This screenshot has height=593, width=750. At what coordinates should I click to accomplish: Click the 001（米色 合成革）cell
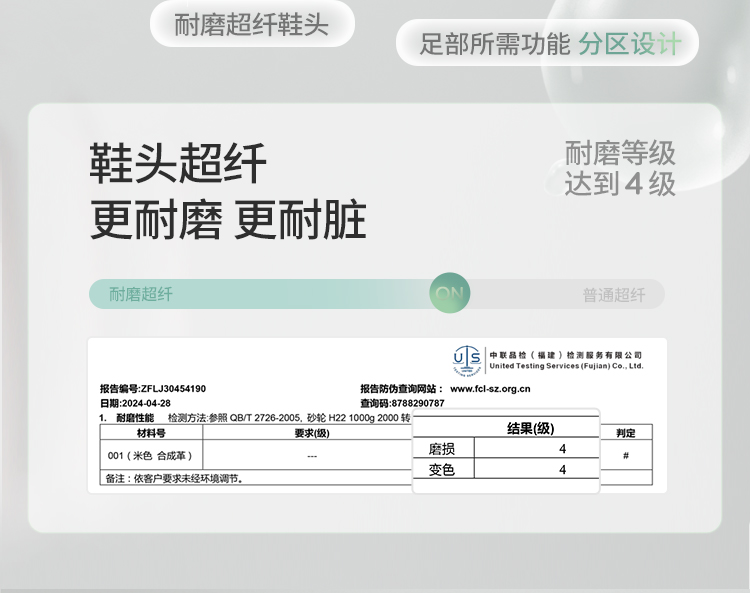coord(150,456)
